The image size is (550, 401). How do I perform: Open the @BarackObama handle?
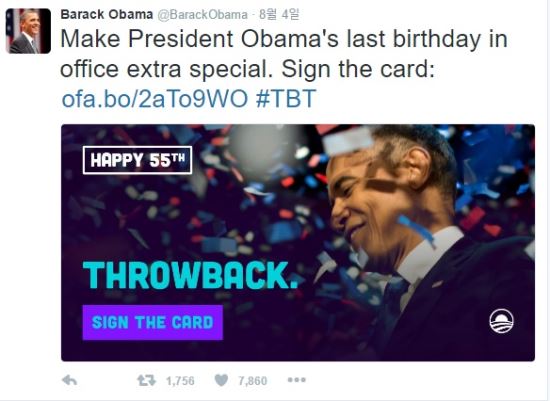[202, 15]
